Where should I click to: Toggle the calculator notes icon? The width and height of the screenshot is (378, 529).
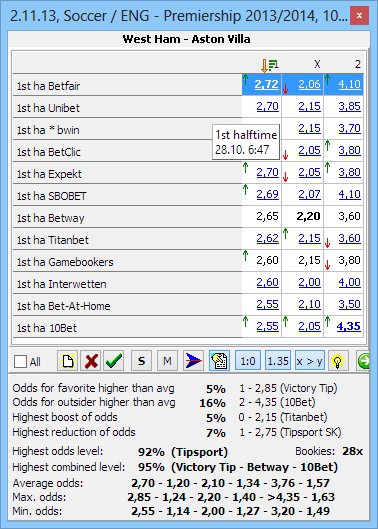pyautogui.click(x=219, y=361)
